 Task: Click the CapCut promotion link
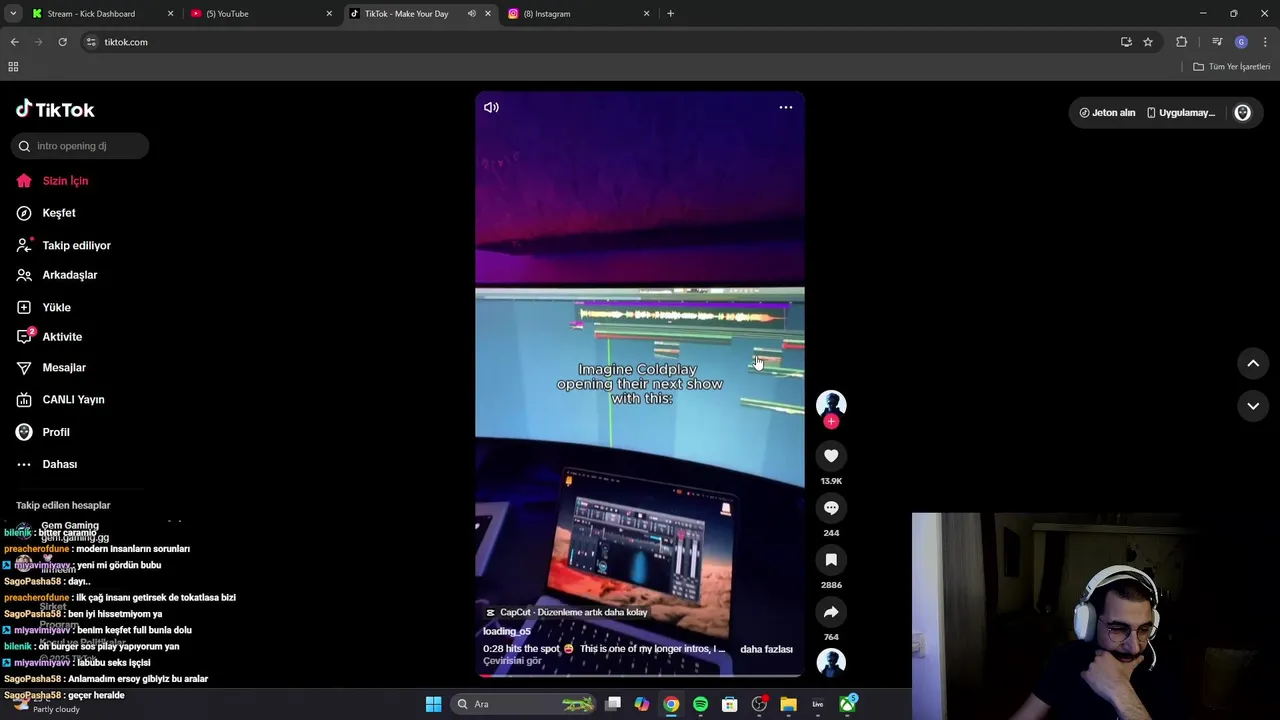[x=566, y=612]
